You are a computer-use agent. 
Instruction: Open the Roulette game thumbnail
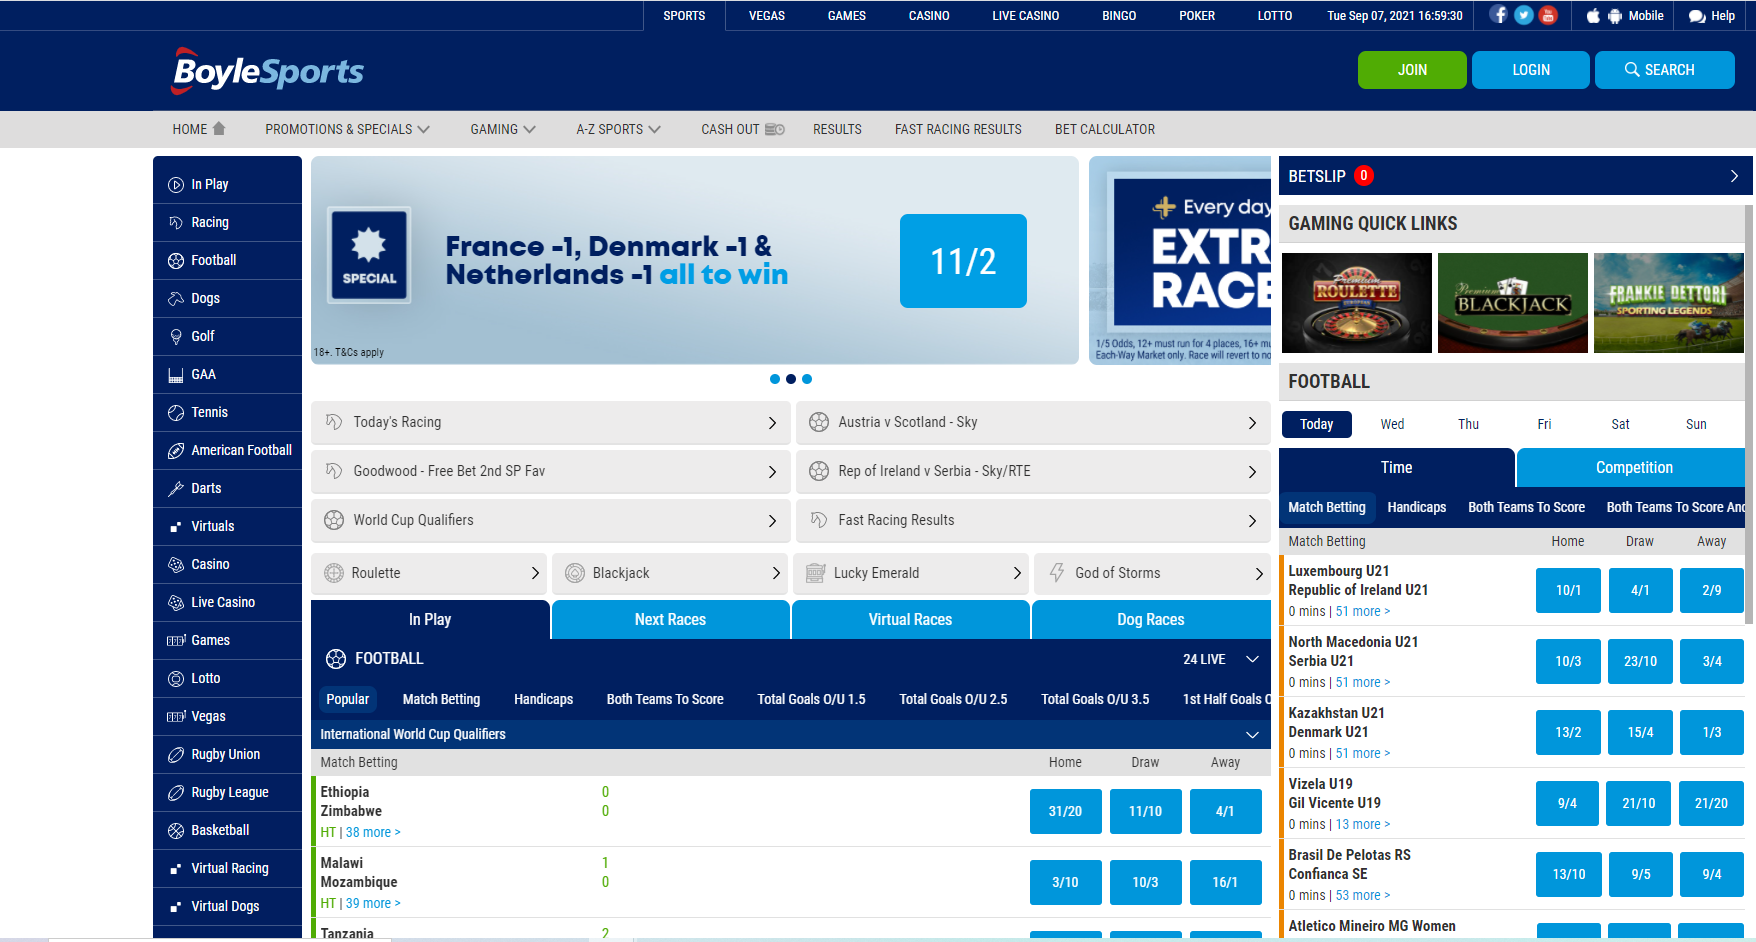[x=1357, y=303]
